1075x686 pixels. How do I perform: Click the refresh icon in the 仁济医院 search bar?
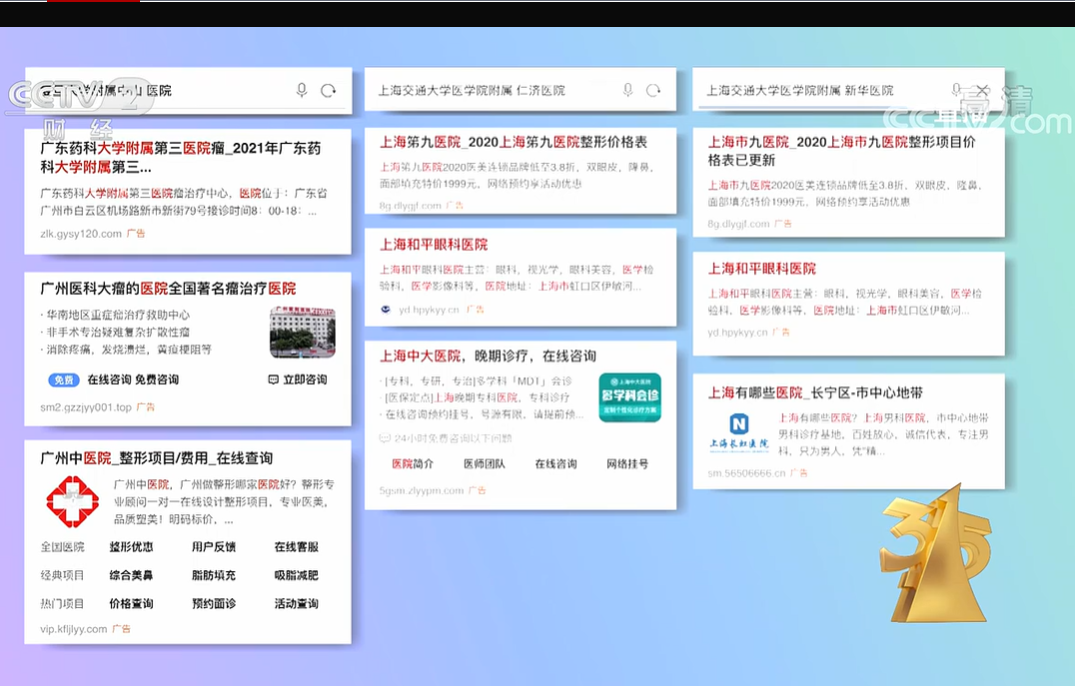pyautogui.click(x=653, y=90)
